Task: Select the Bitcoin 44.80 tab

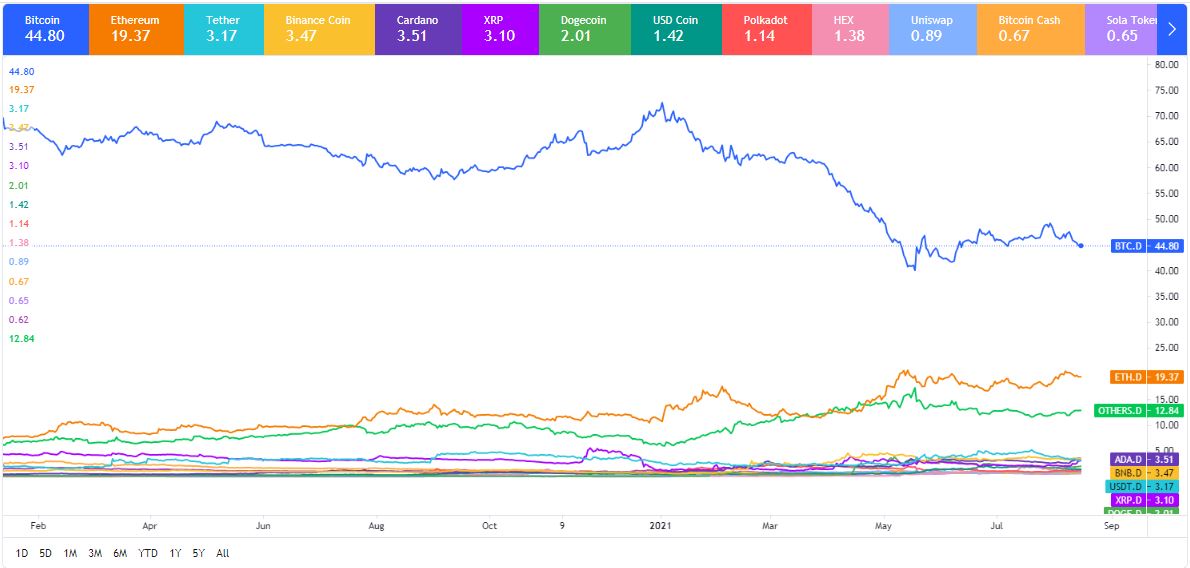Action: [x=46, y=28]
